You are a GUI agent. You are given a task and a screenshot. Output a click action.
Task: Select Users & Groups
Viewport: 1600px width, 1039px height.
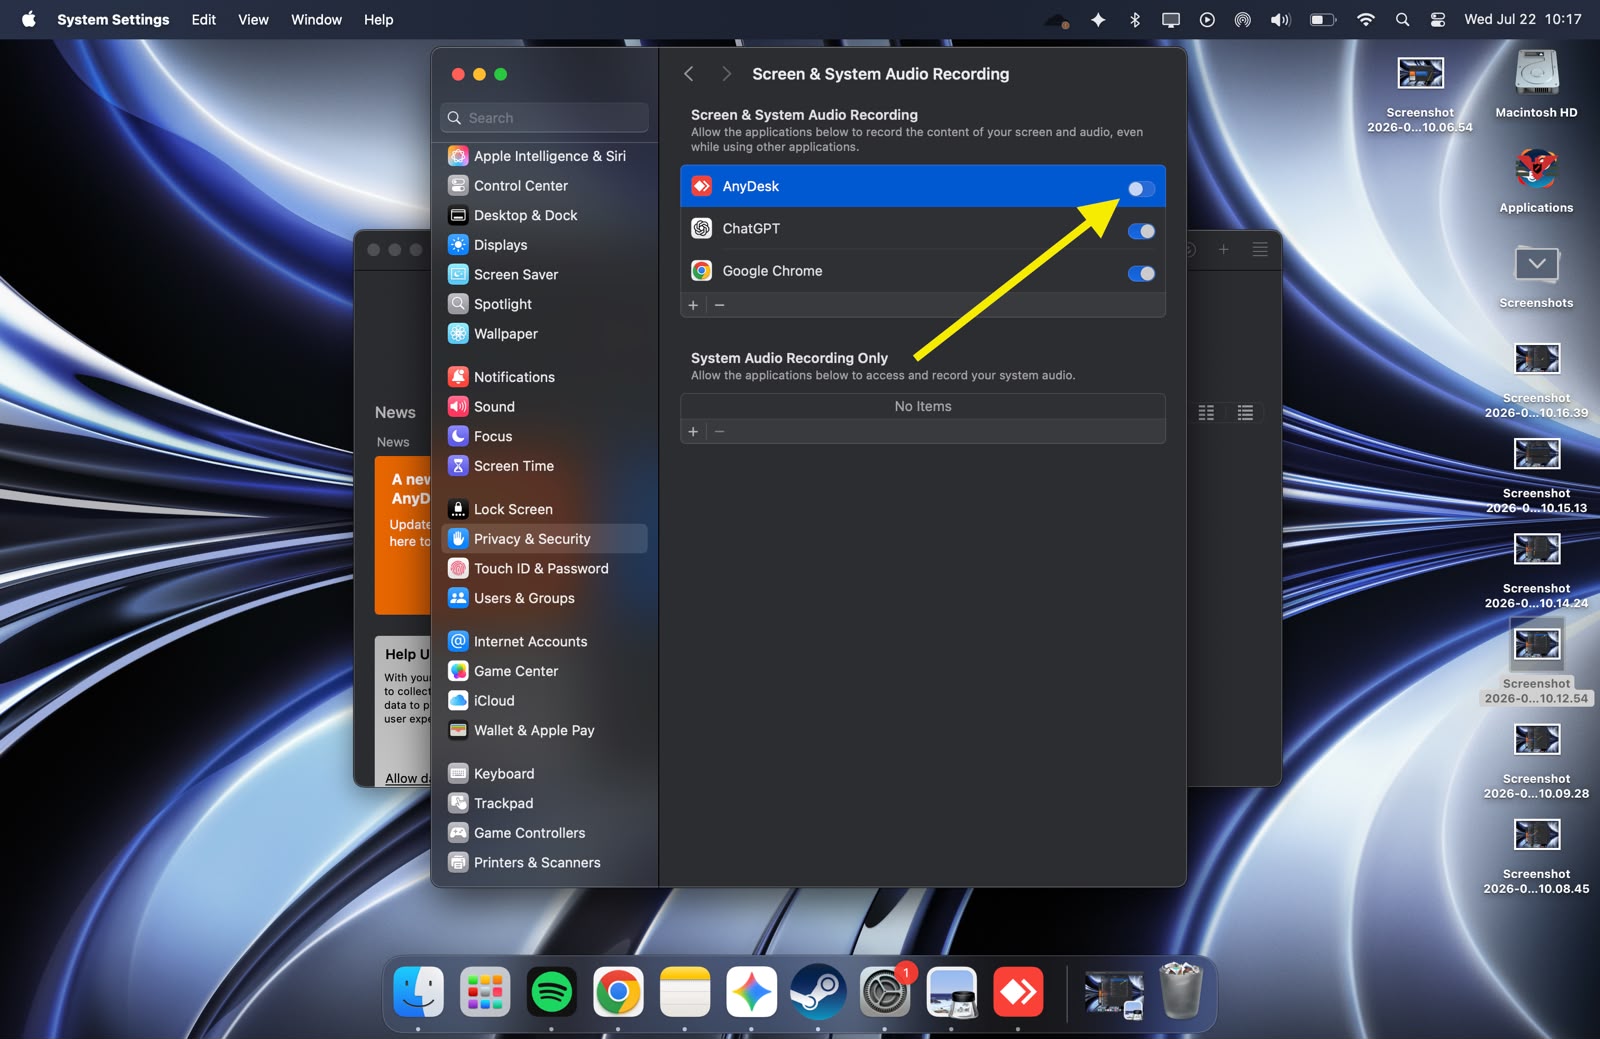pos(544,598)
